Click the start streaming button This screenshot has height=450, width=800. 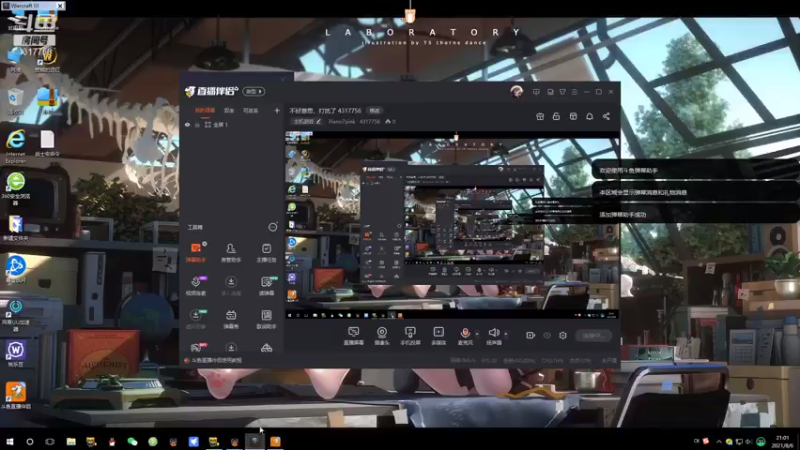pos(593,335)
